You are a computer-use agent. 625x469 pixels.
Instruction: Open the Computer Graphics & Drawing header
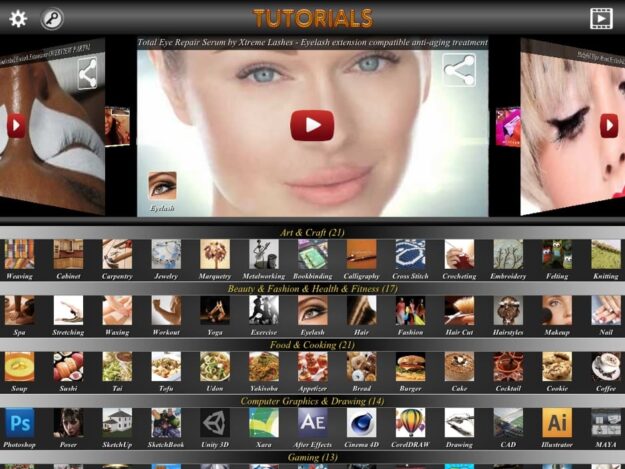pos(312,401)
